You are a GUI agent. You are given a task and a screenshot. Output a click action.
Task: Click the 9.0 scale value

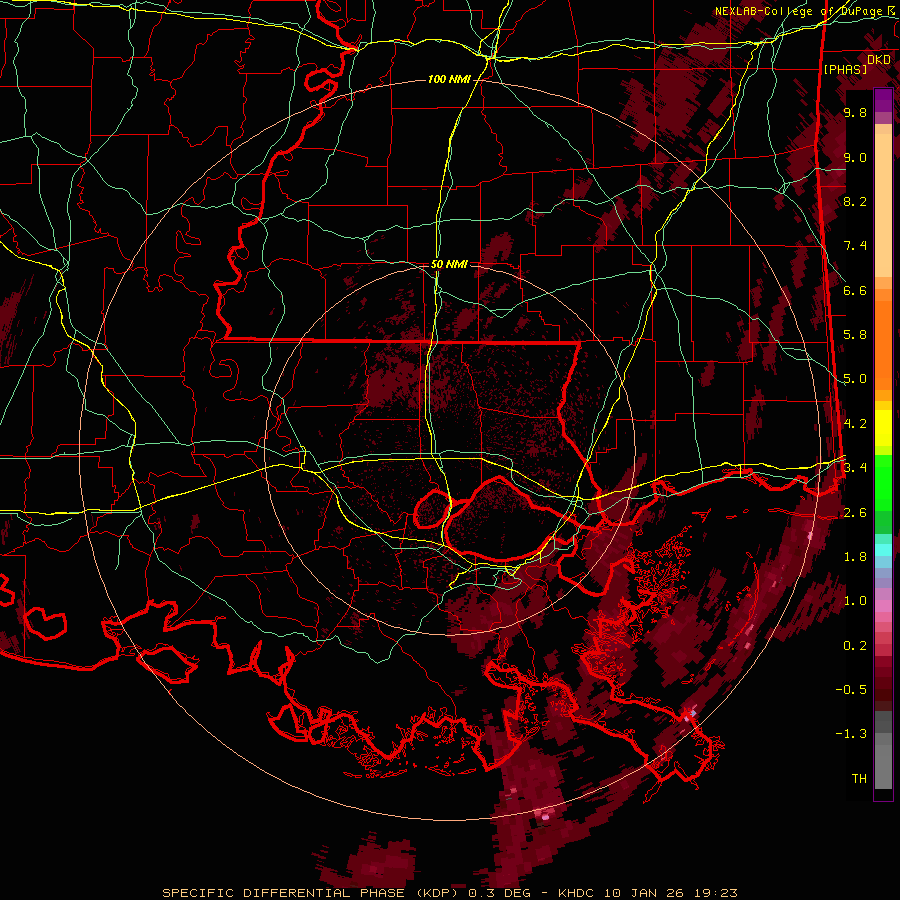[855, 158]
